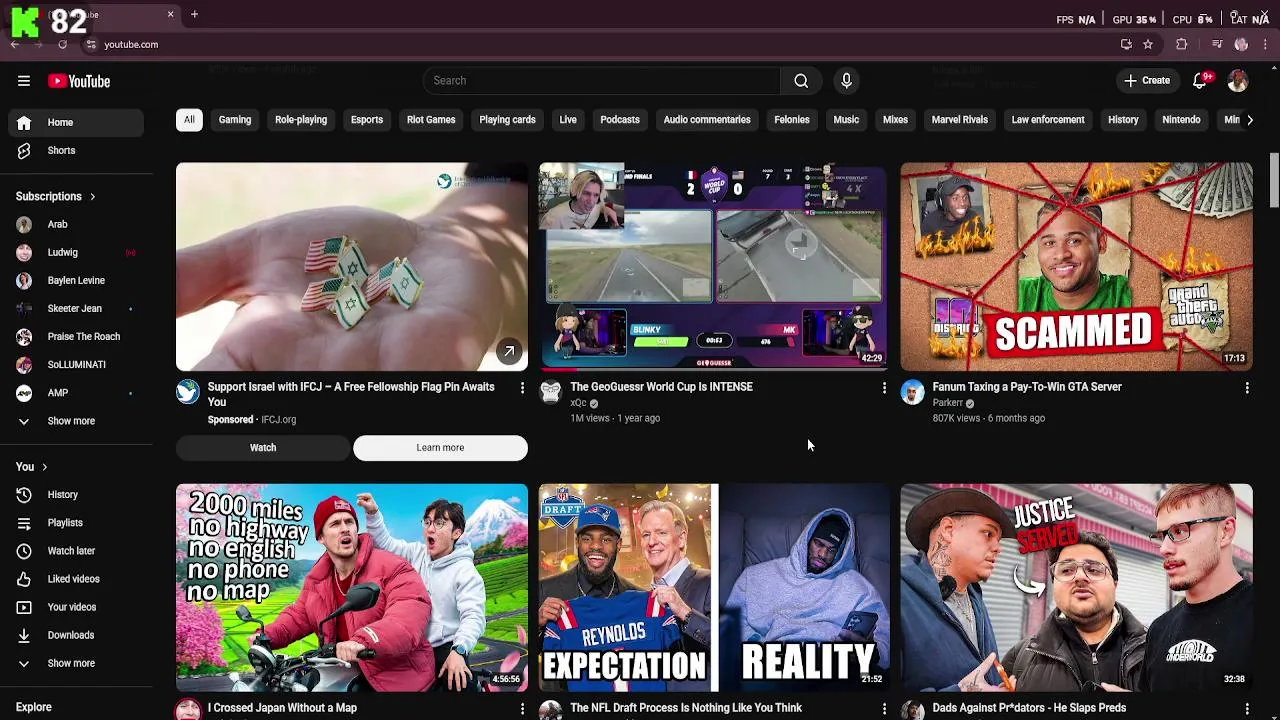Play the Japan motorcycle trip thumbnail
The image size is (1280, 720).
click(352, 588)
